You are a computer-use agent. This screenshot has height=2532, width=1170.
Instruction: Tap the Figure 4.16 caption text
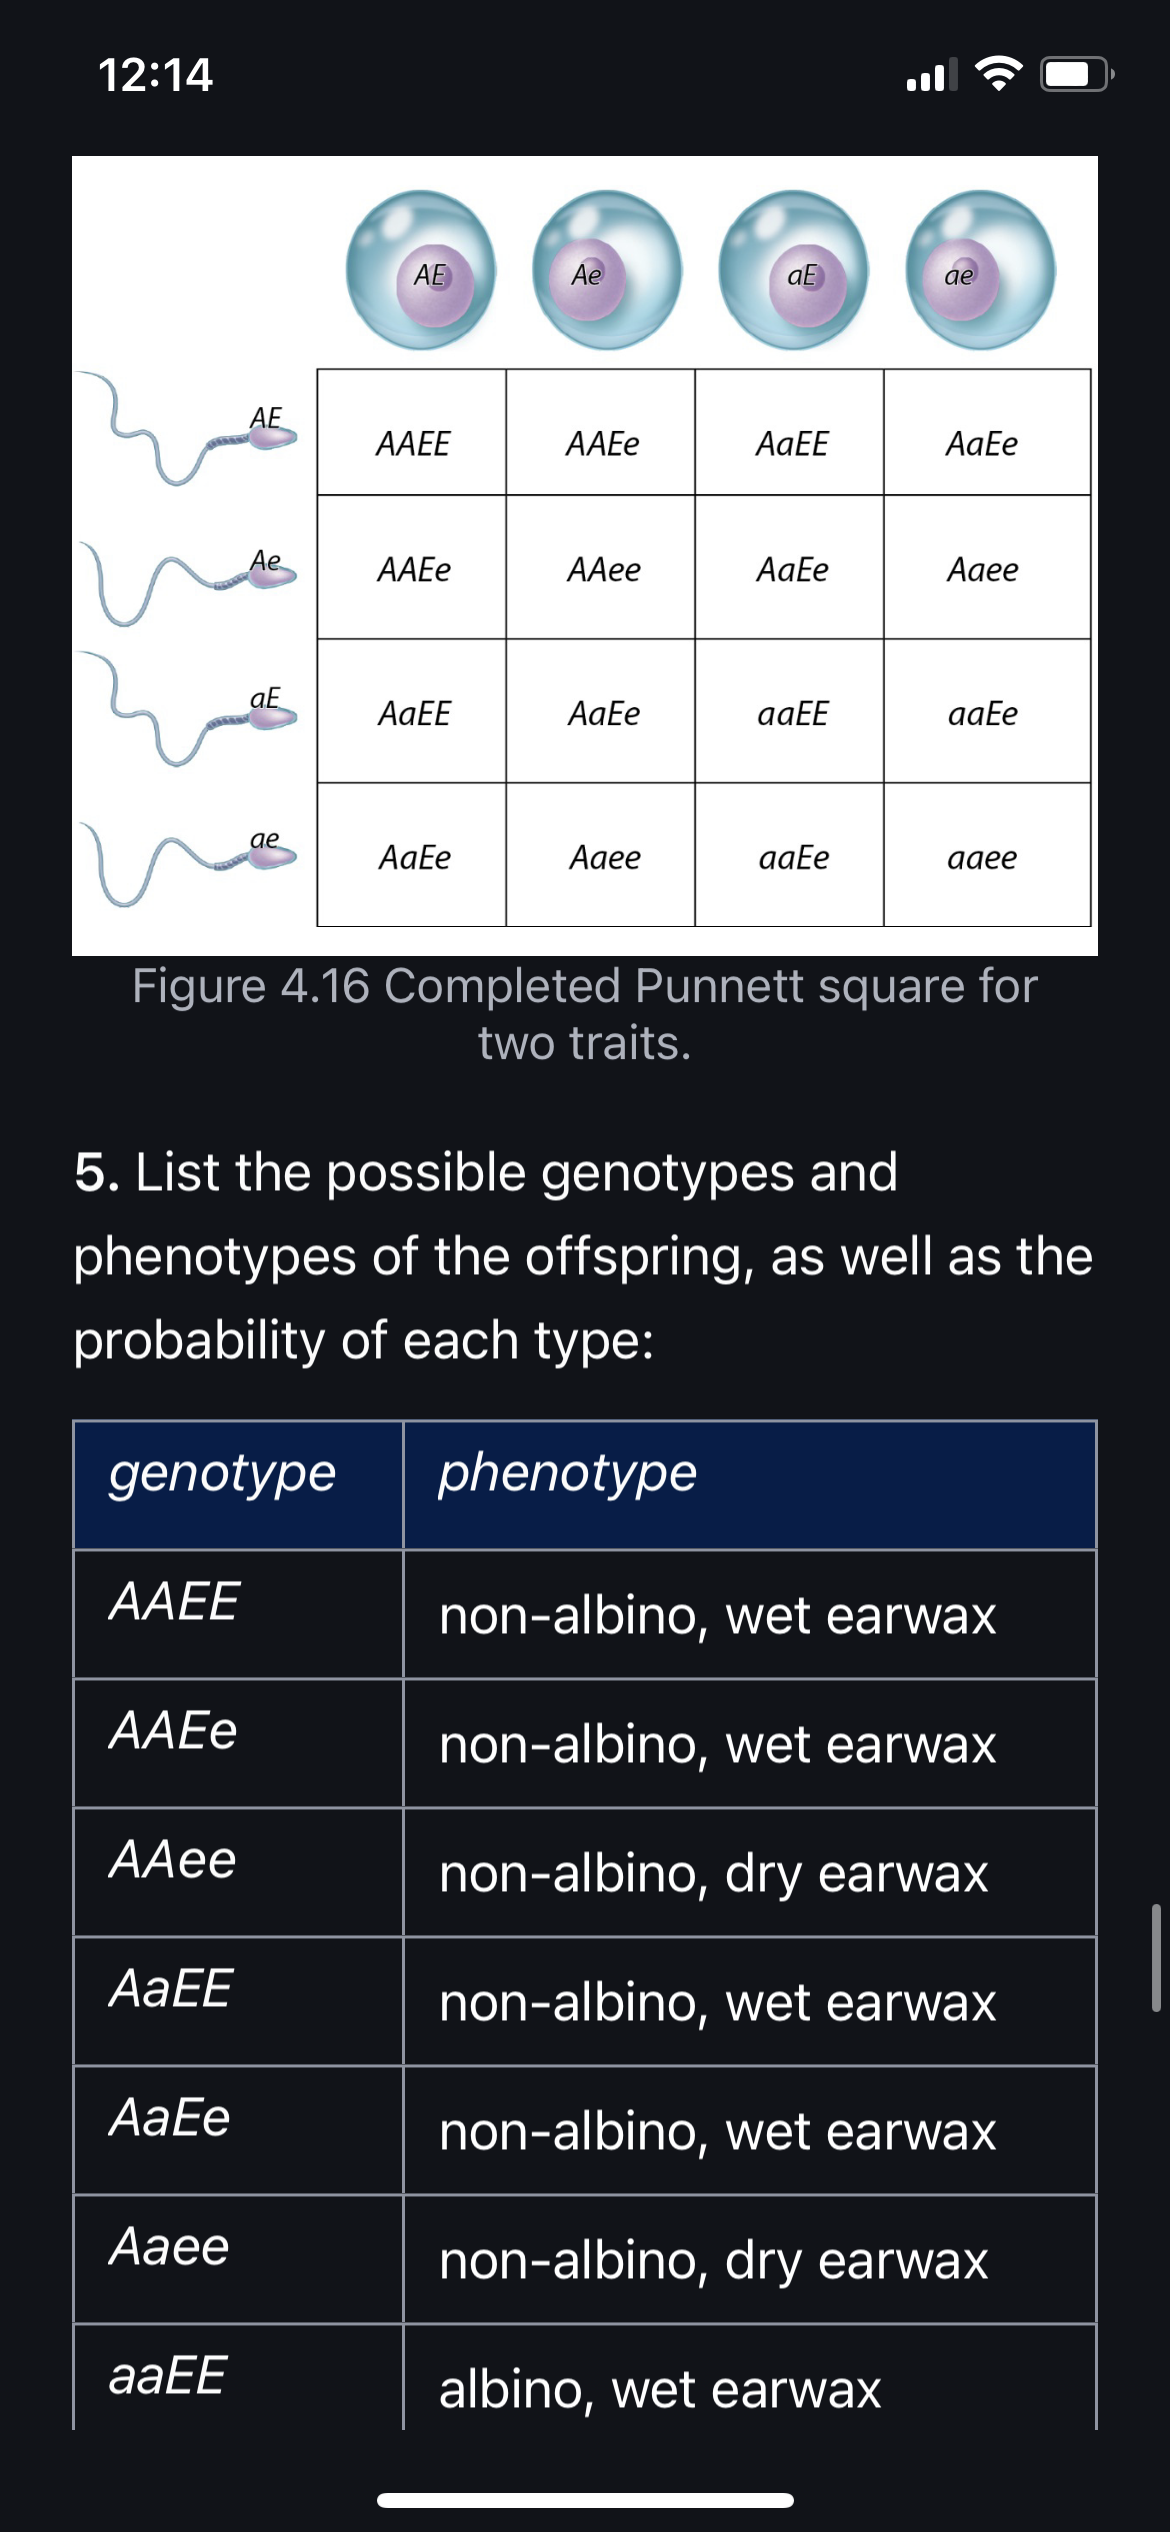pos(585,1014)
